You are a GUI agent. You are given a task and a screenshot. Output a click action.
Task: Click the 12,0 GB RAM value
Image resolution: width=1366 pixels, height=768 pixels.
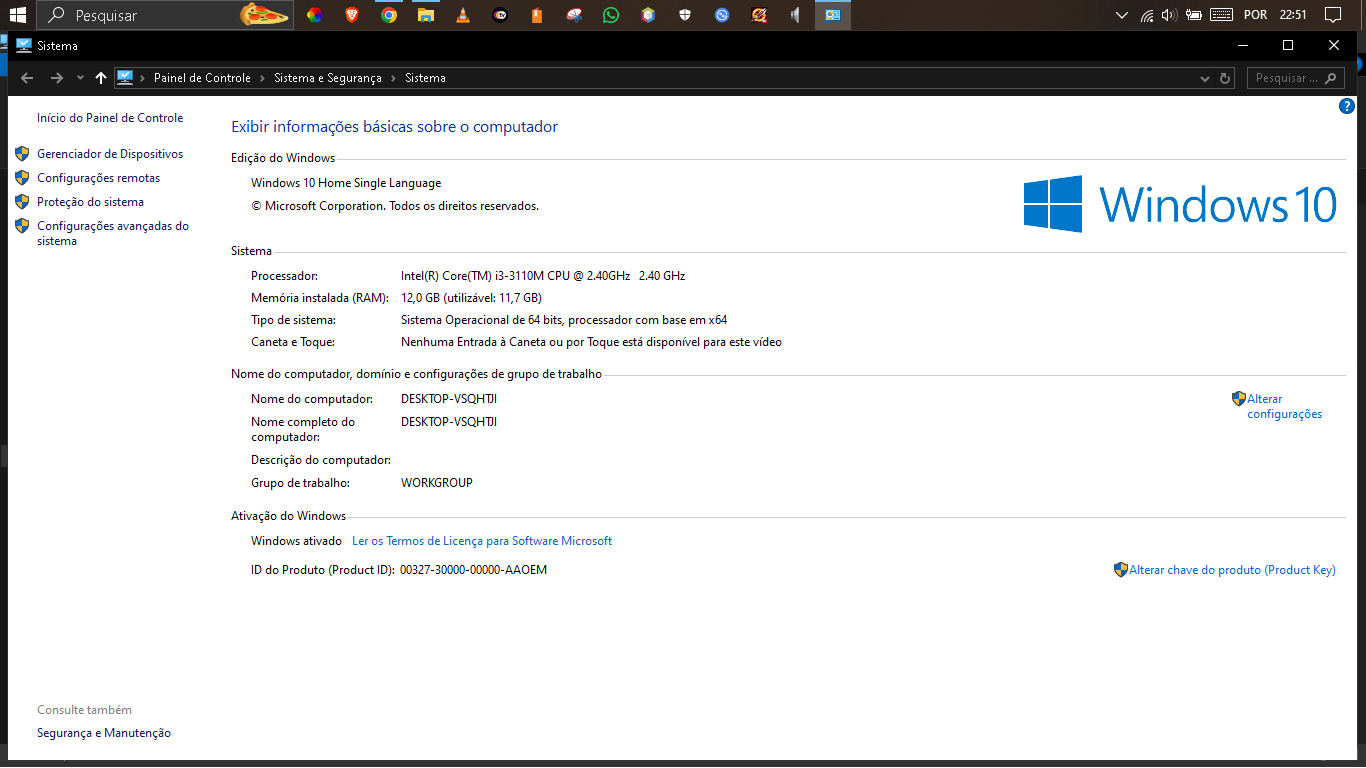[471, 298]
